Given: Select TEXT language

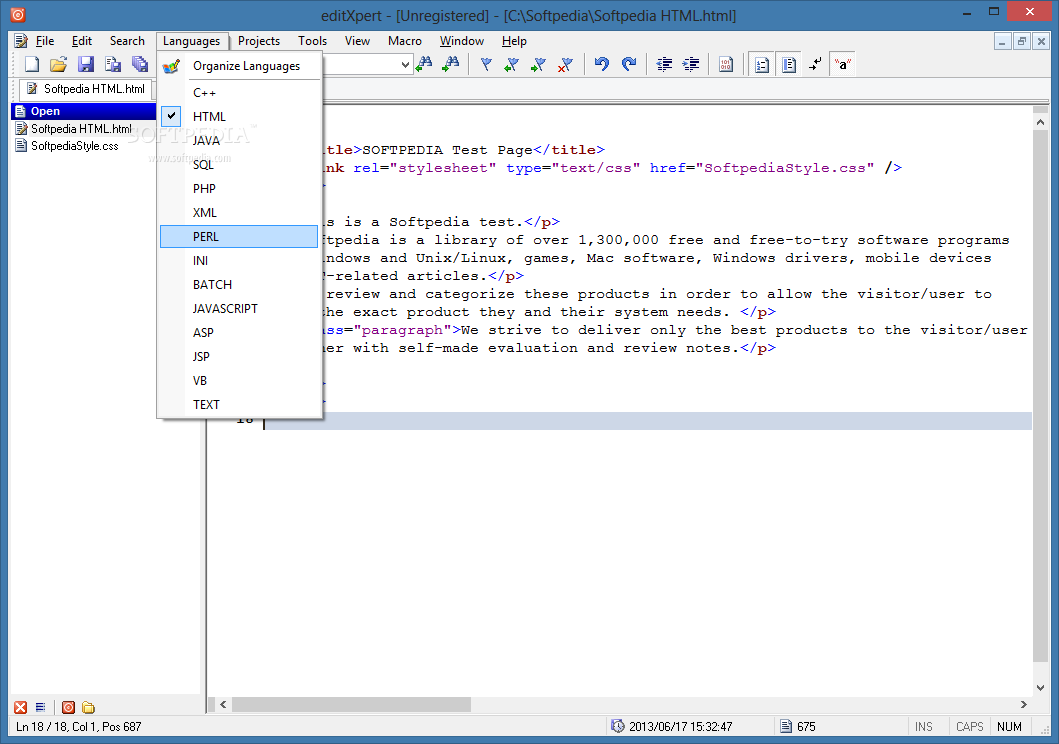Looking at the screenshot, I should tap(239, 404).
